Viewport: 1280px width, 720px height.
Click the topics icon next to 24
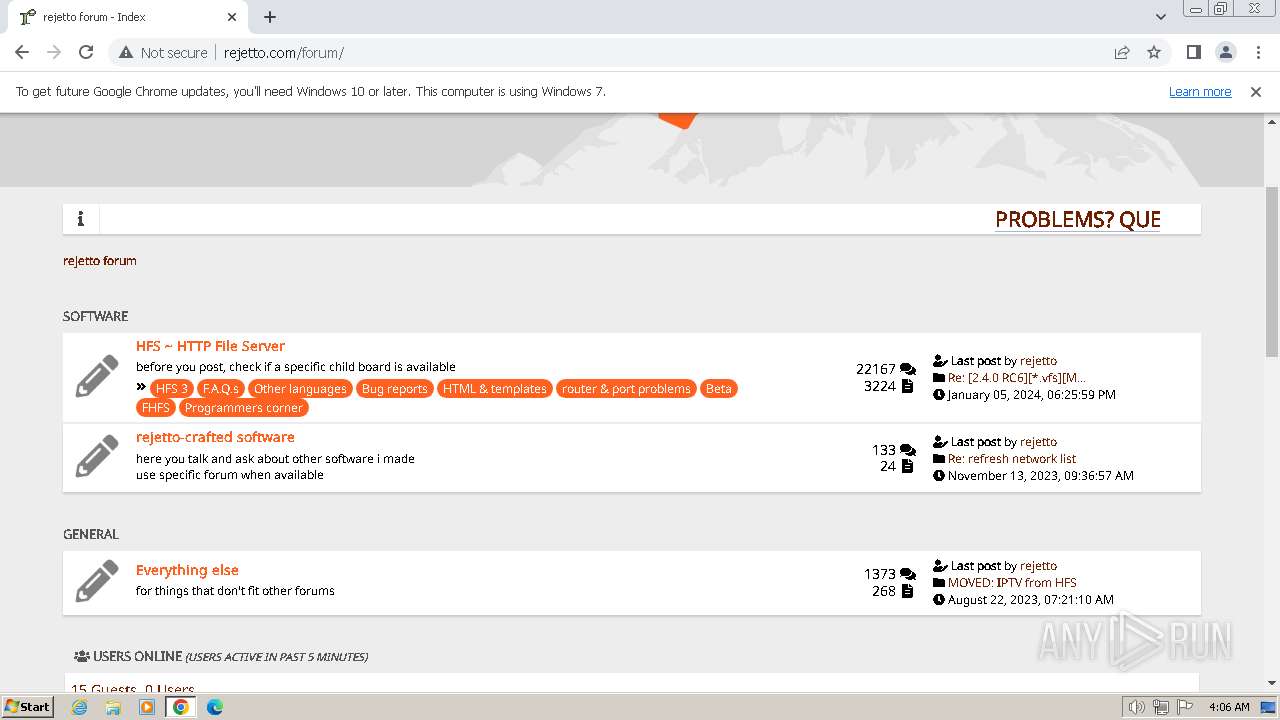pyautogui.click(x=907, y=466)
